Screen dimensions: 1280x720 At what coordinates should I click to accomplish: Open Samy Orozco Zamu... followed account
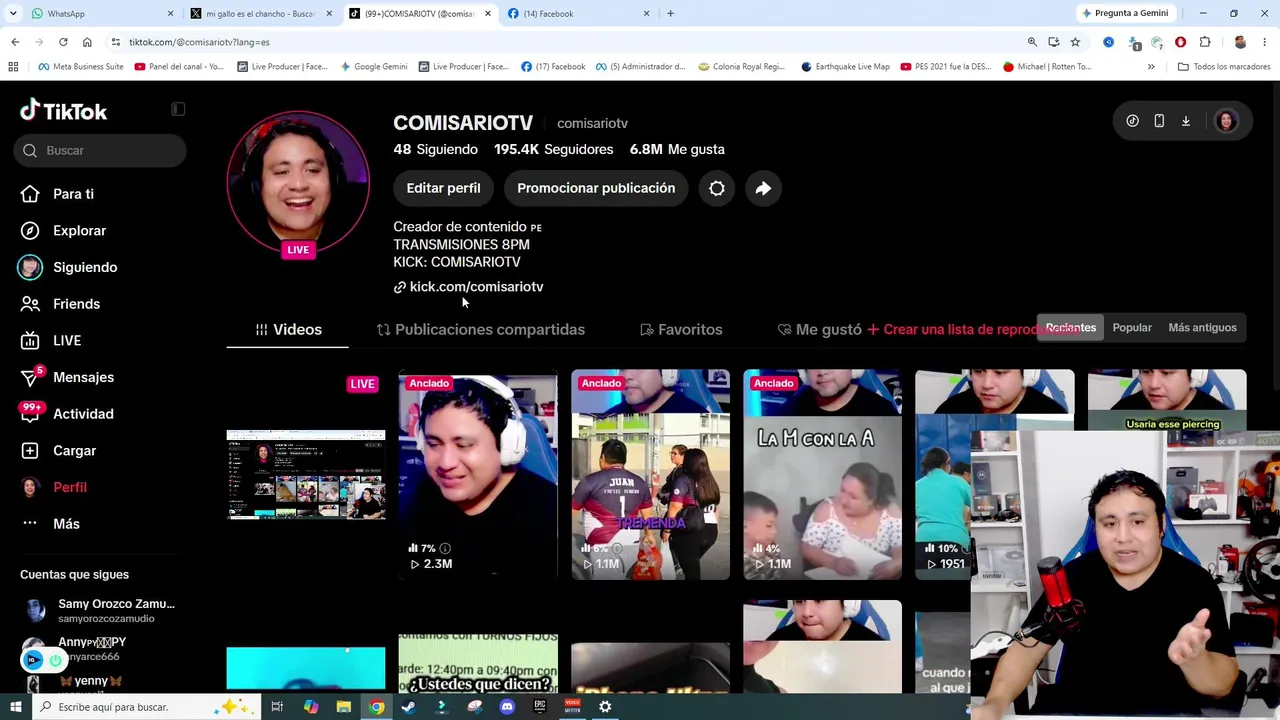point(98,611)
